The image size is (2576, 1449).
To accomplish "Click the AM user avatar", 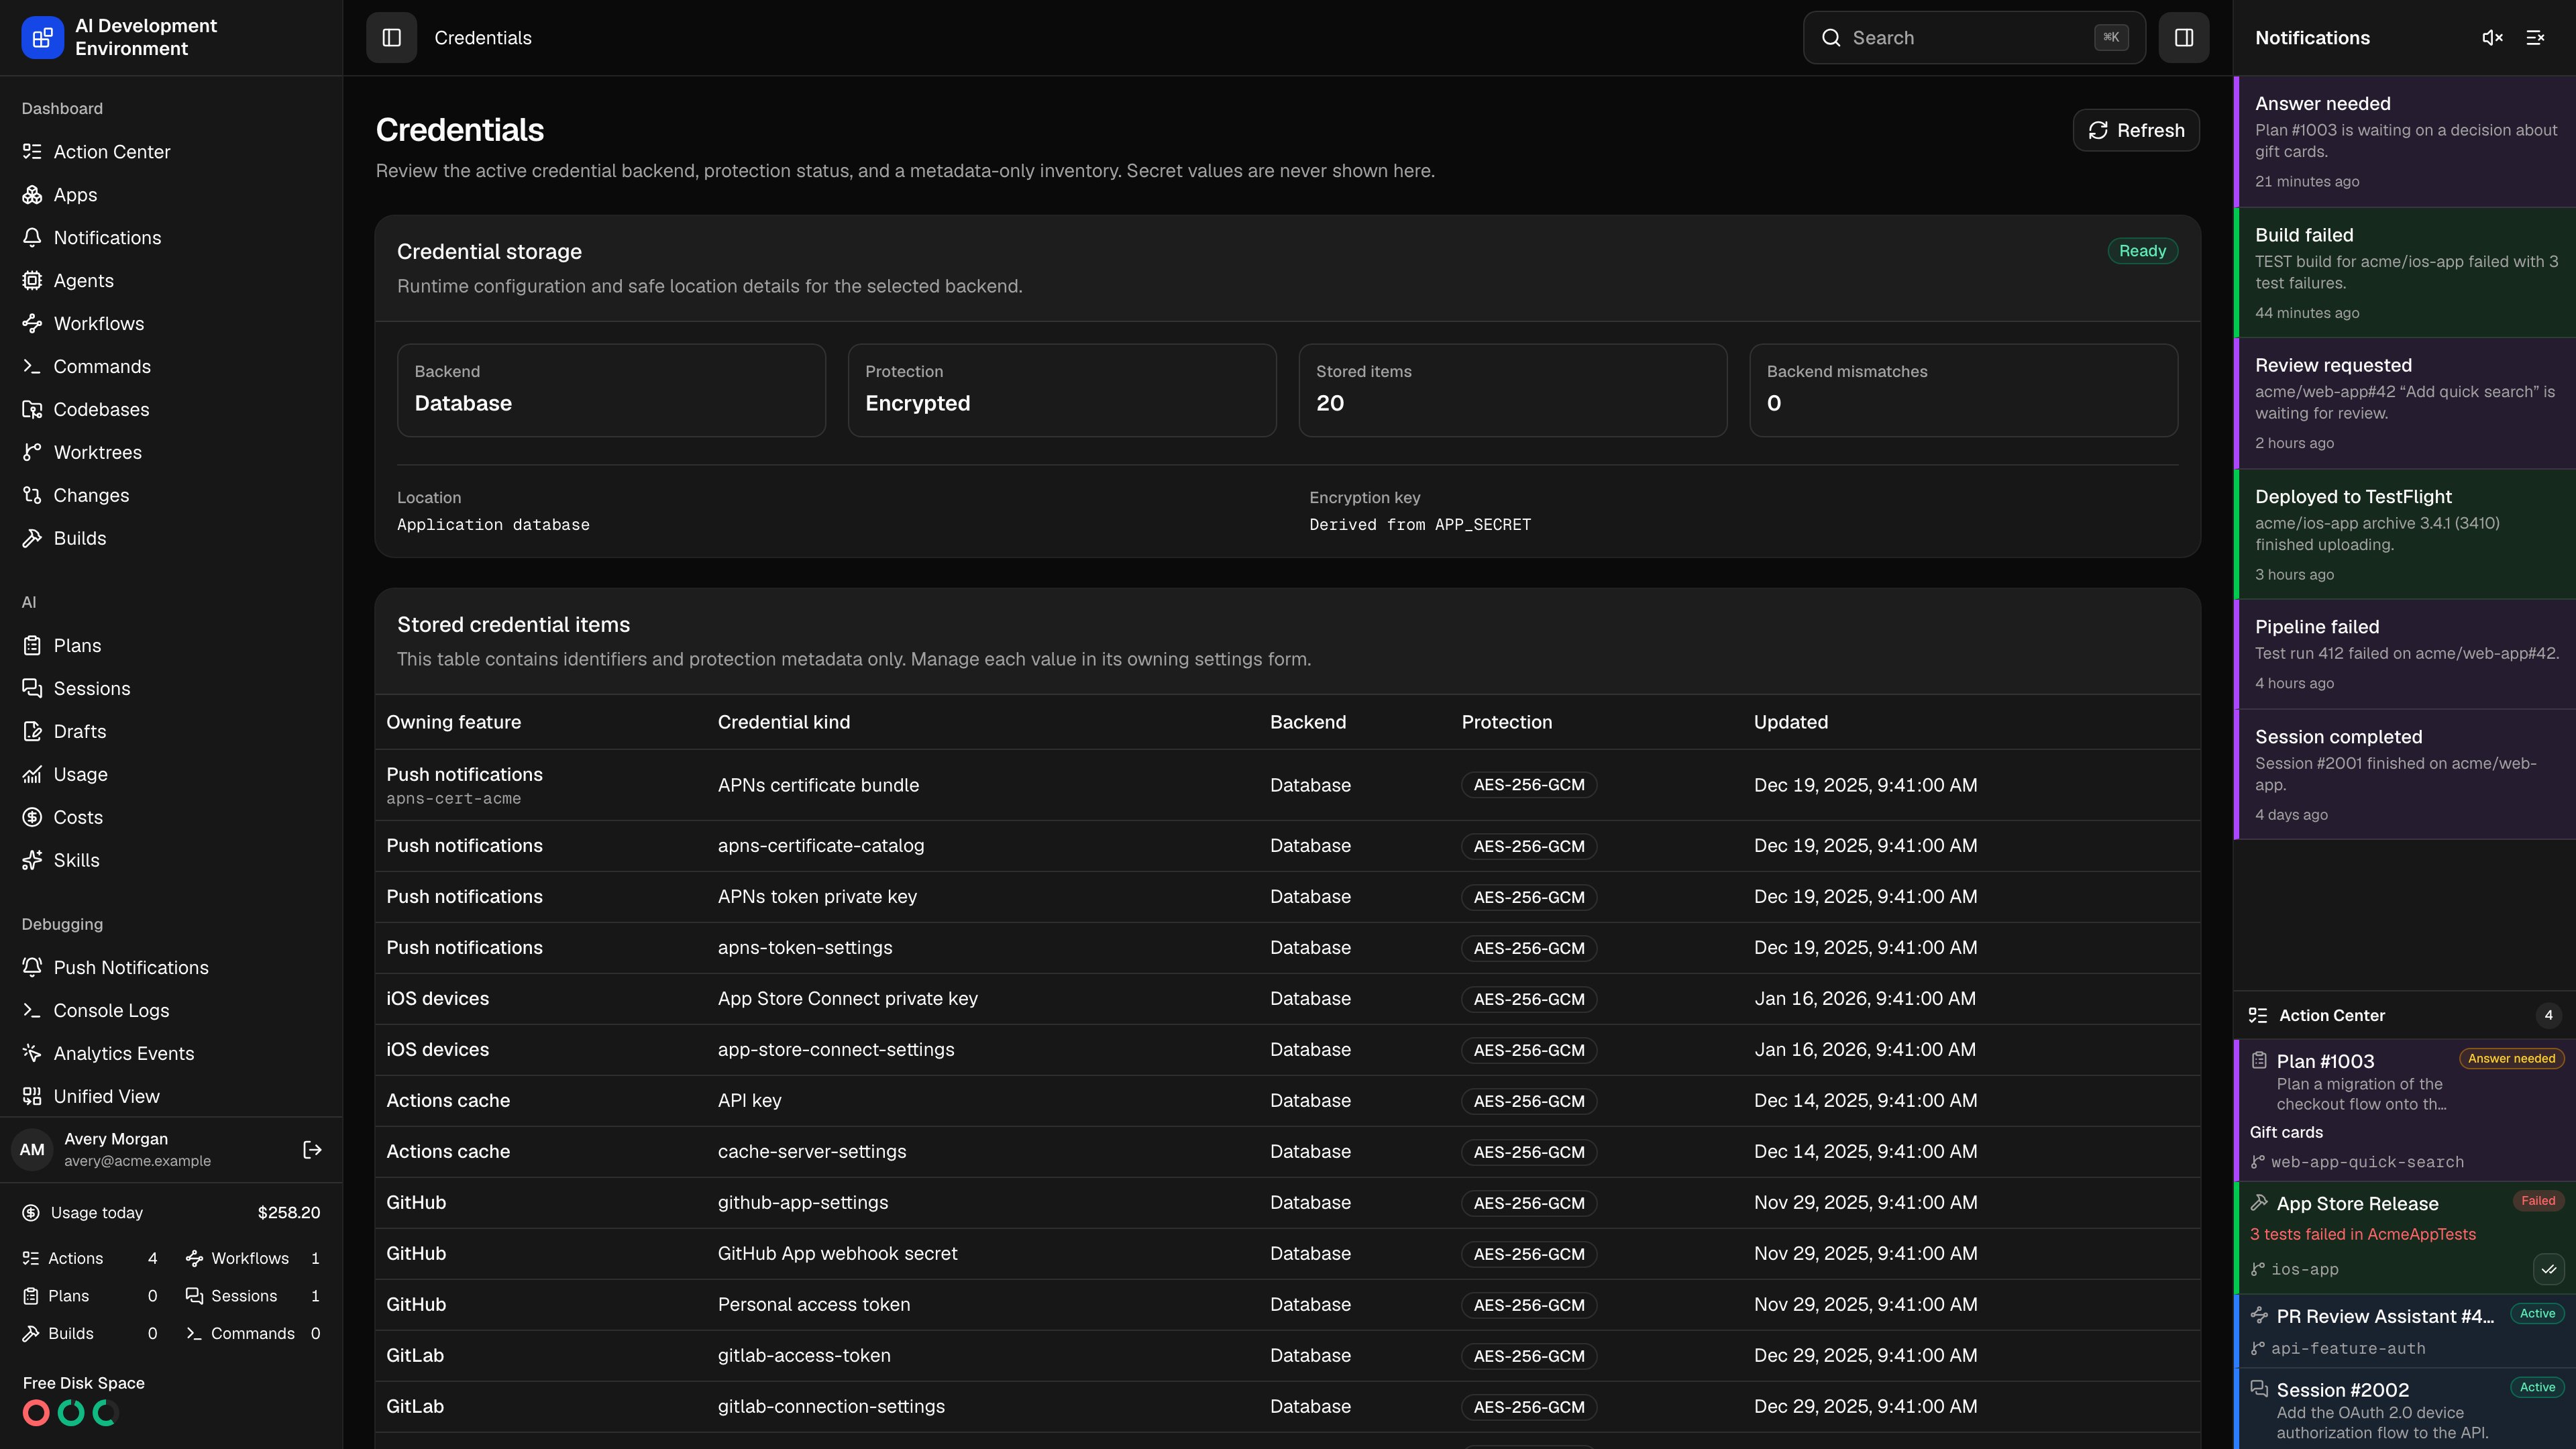I will pos(32,1150).
